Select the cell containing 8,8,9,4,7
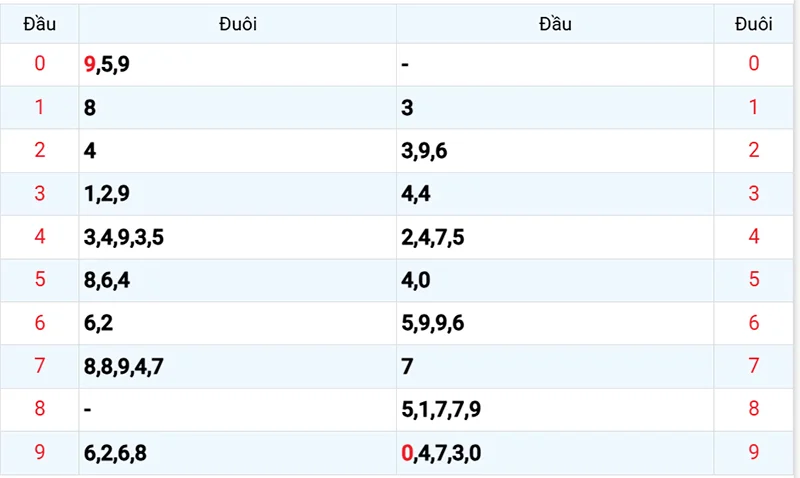 [x=238, y=366]
